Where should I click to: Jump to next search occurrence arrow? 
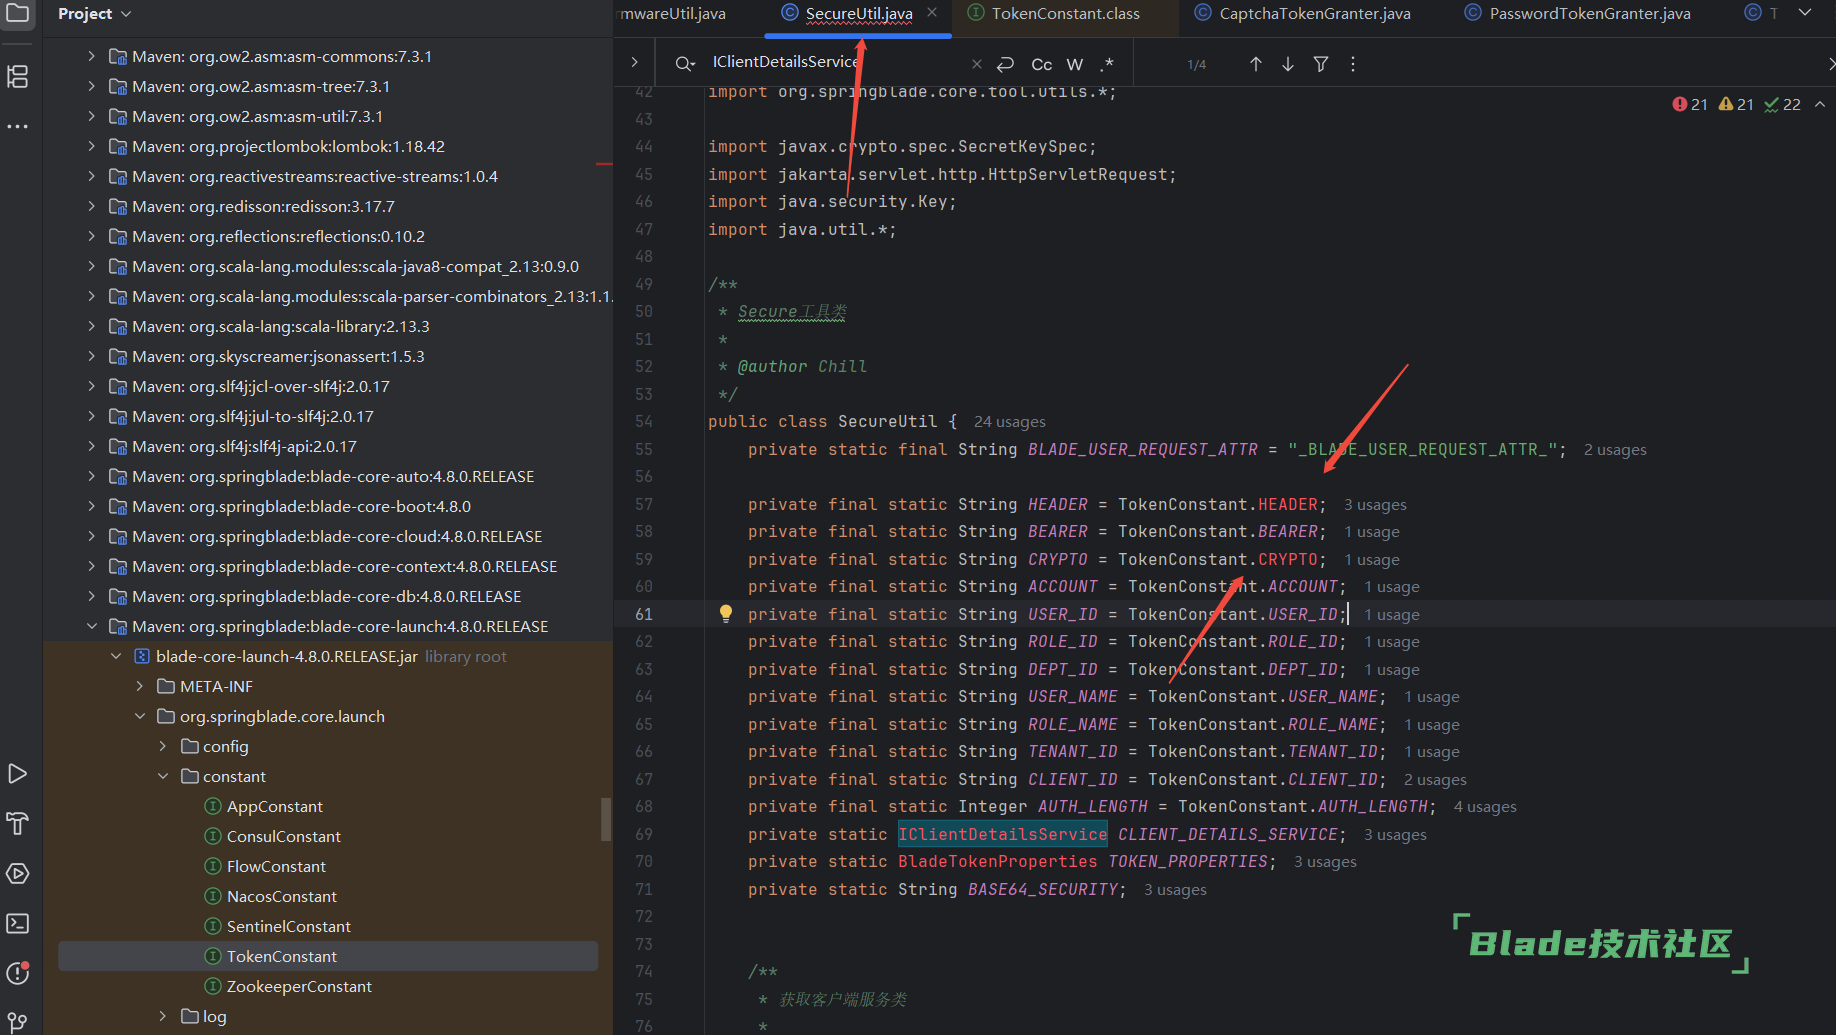coord(1288,64)
